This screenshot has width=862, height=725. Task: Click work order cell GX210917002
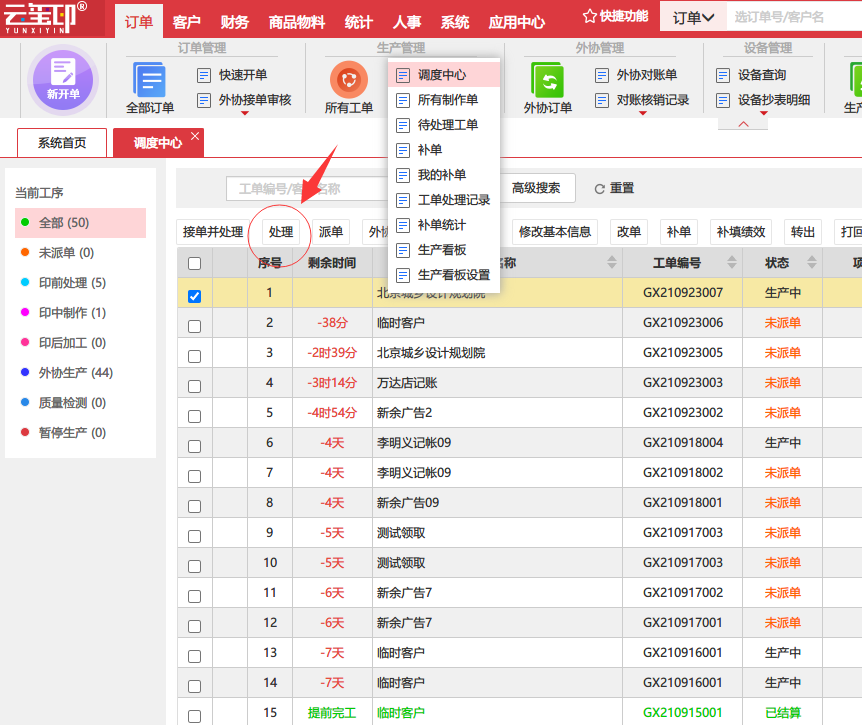[x=683, y=593]
